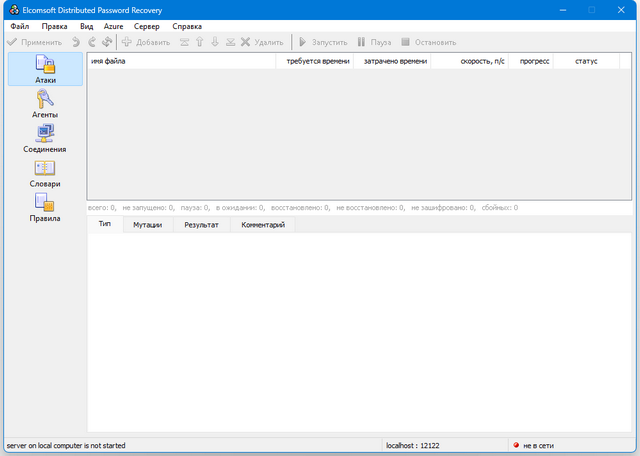Sort by the скорость, п/с column header
The width and height of the screenshot is (640, 456).
(x=470, y=61)
